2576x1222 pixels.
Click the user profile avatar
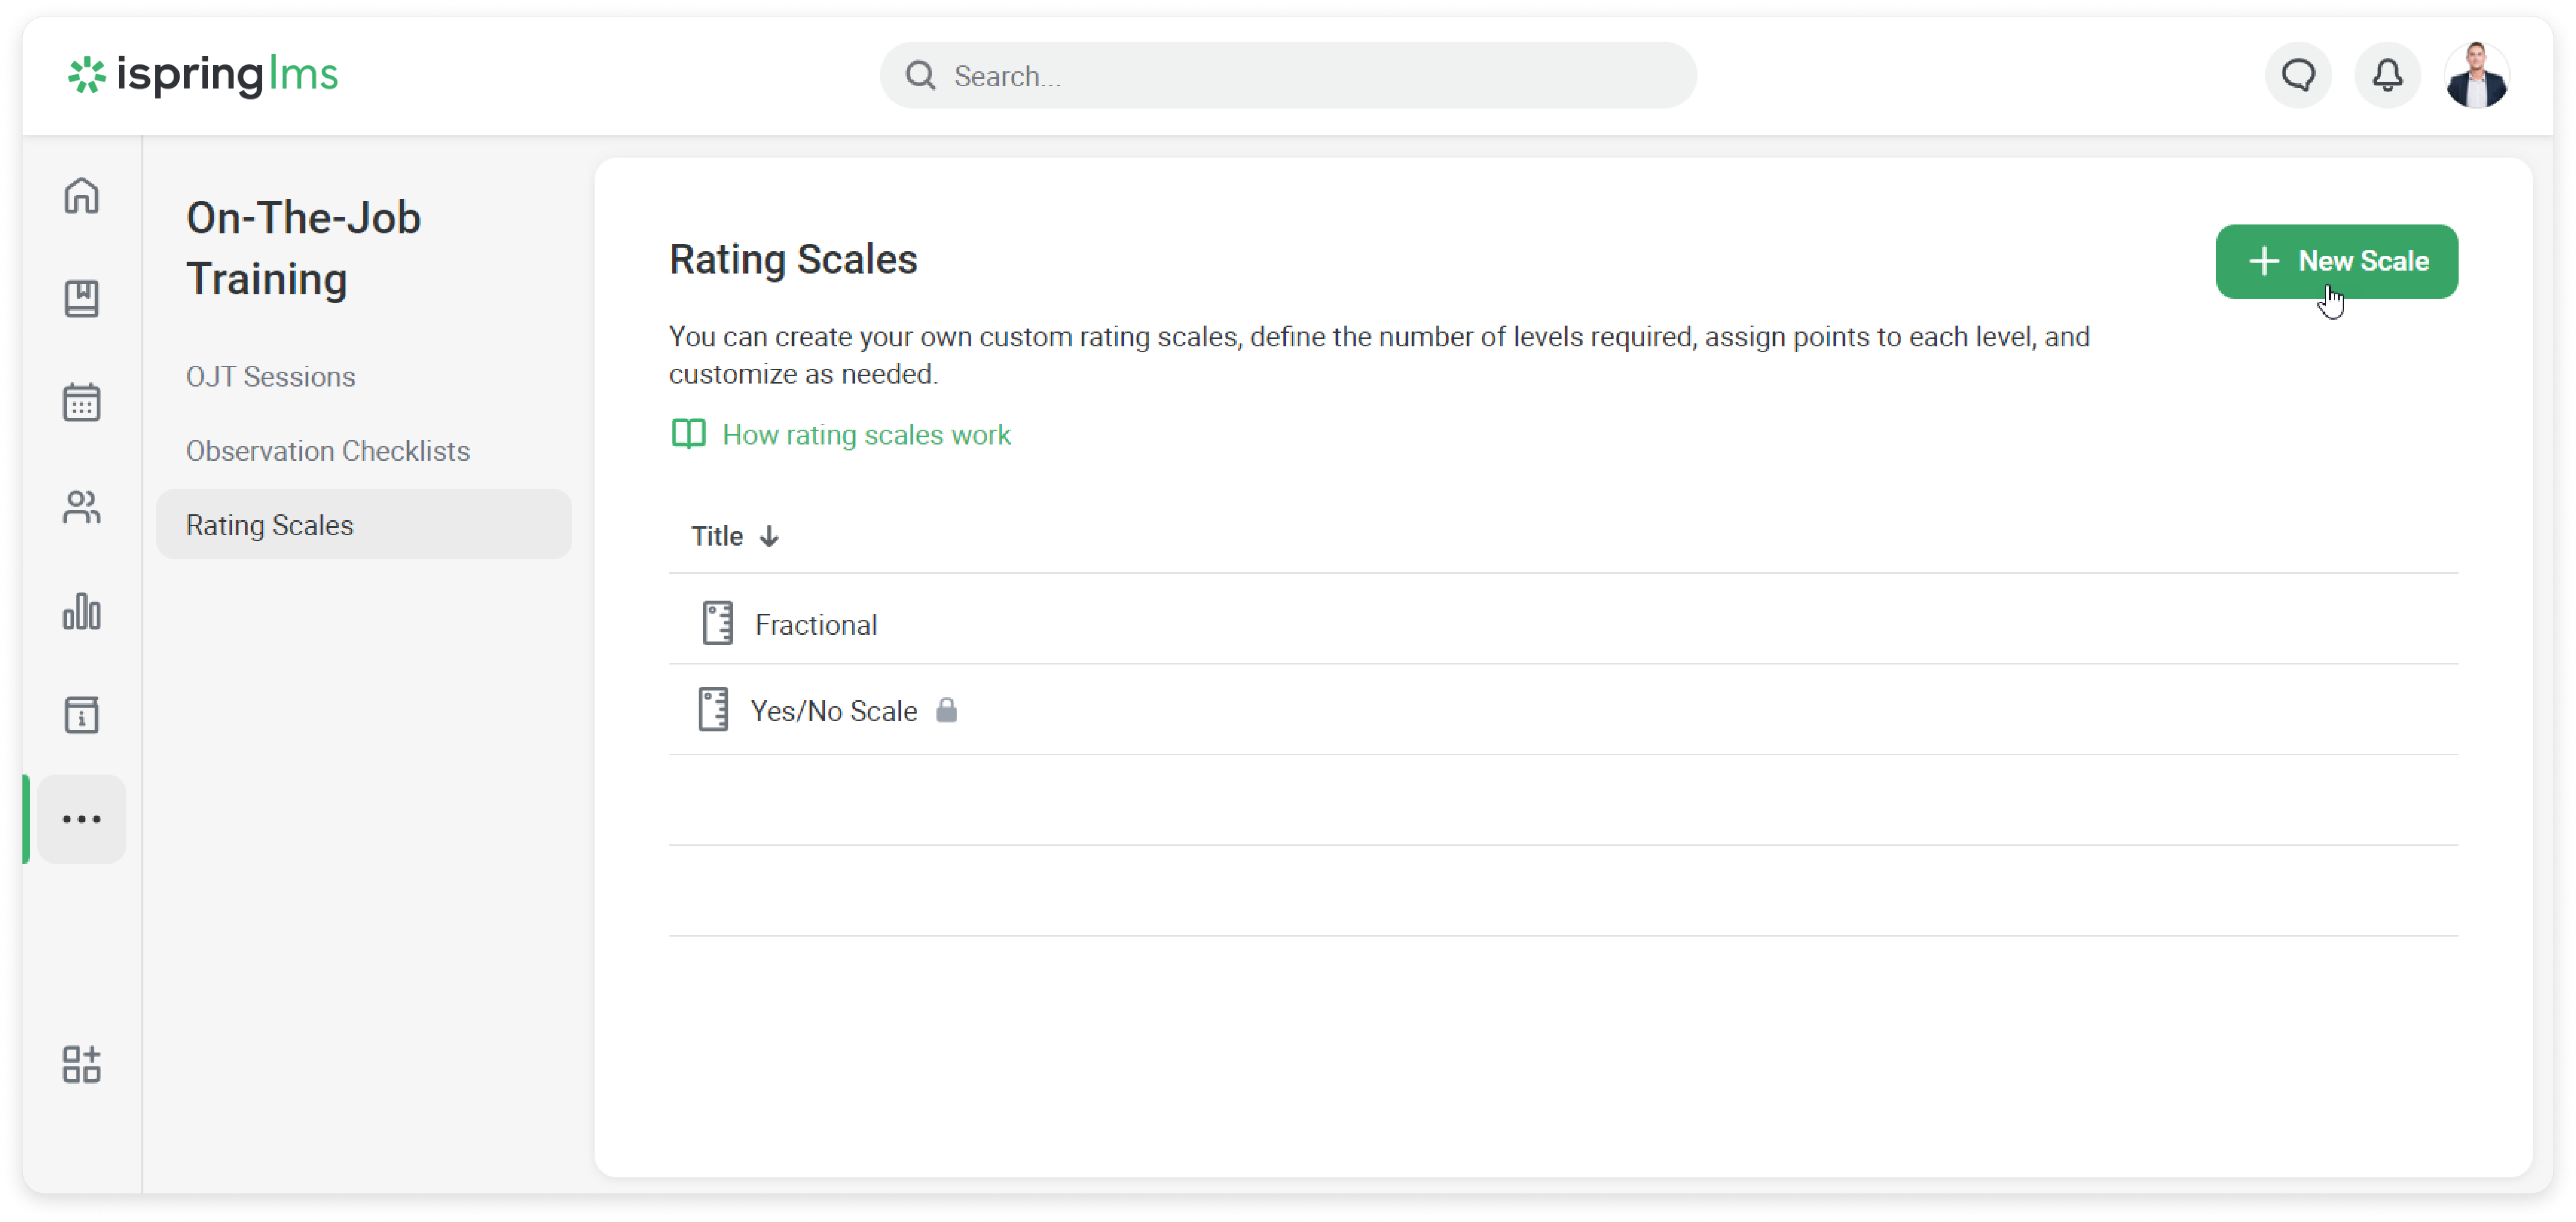(x=2476, y=75)
